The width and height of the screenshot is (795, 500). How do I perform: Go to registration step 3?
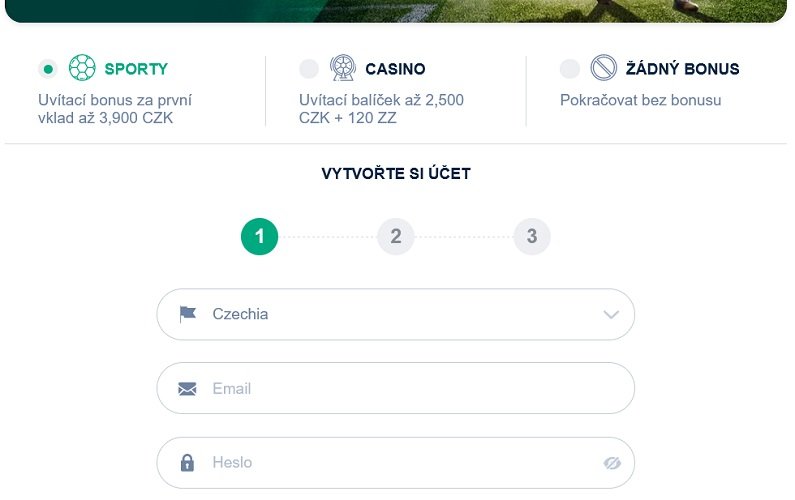(532, 237)
